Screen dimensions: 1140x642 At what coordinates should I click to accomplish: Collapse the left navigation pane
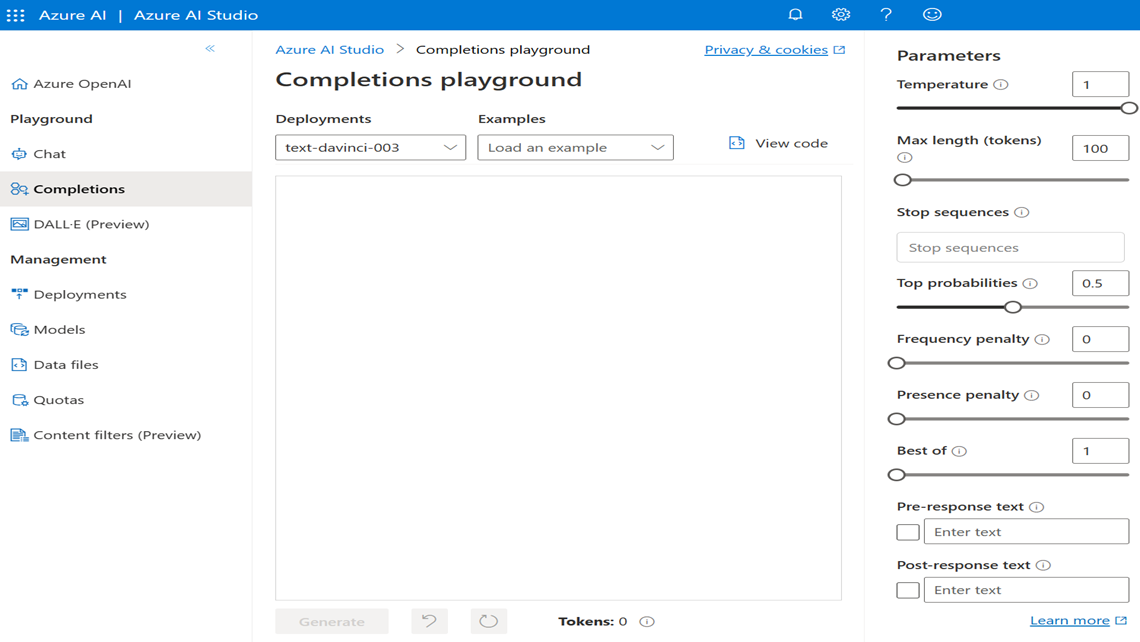[210, 49]
